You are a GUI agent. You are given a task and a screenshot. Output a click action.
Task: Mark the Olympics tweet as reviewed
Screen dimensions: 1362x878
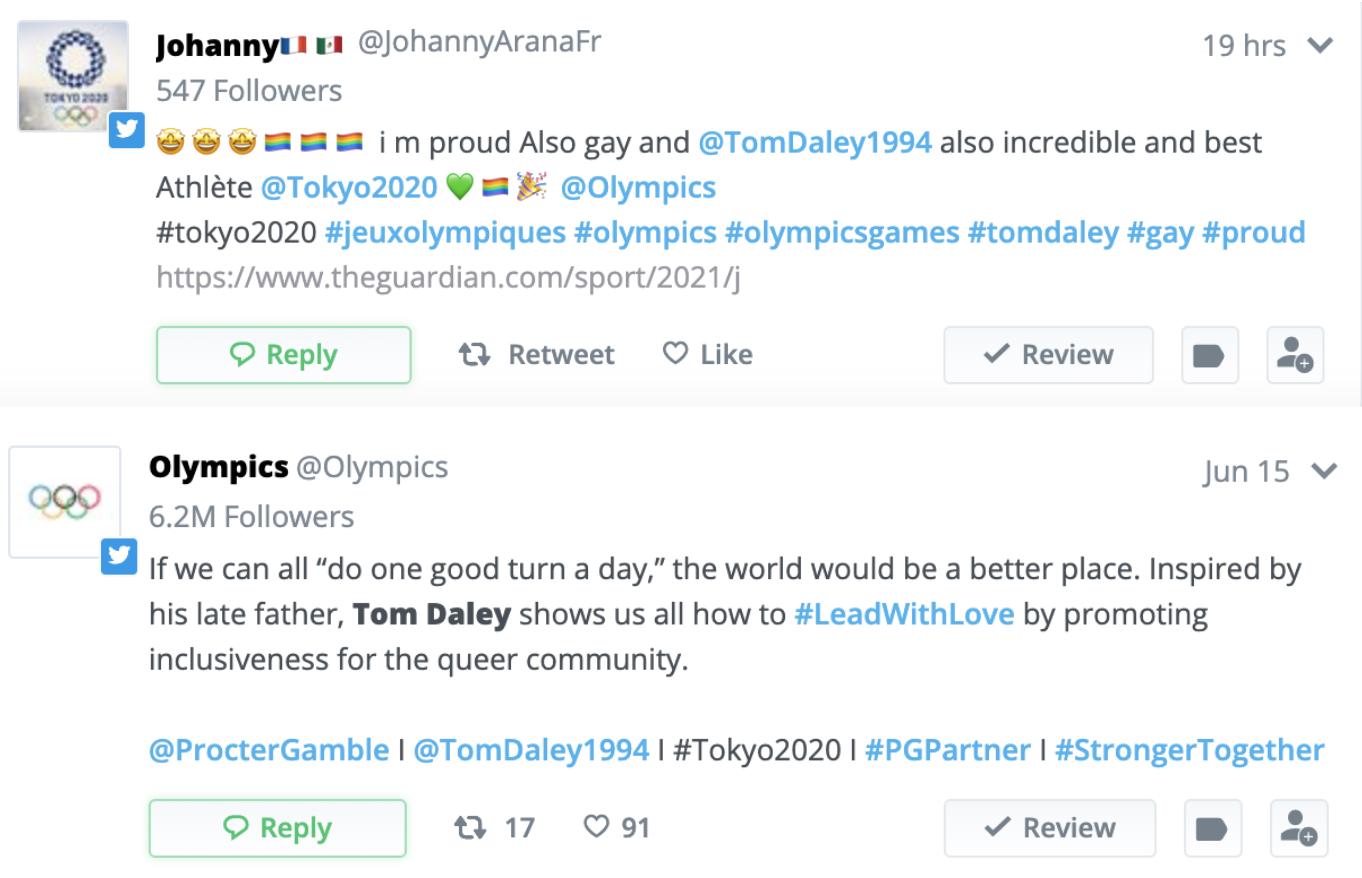click(1049, 828)
